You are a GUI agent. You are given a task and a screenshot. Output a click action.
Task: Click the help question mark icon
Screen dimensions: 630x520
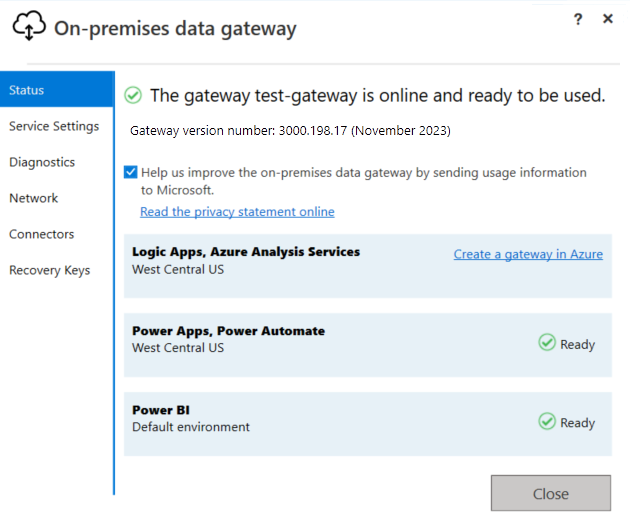click(578, 19)
